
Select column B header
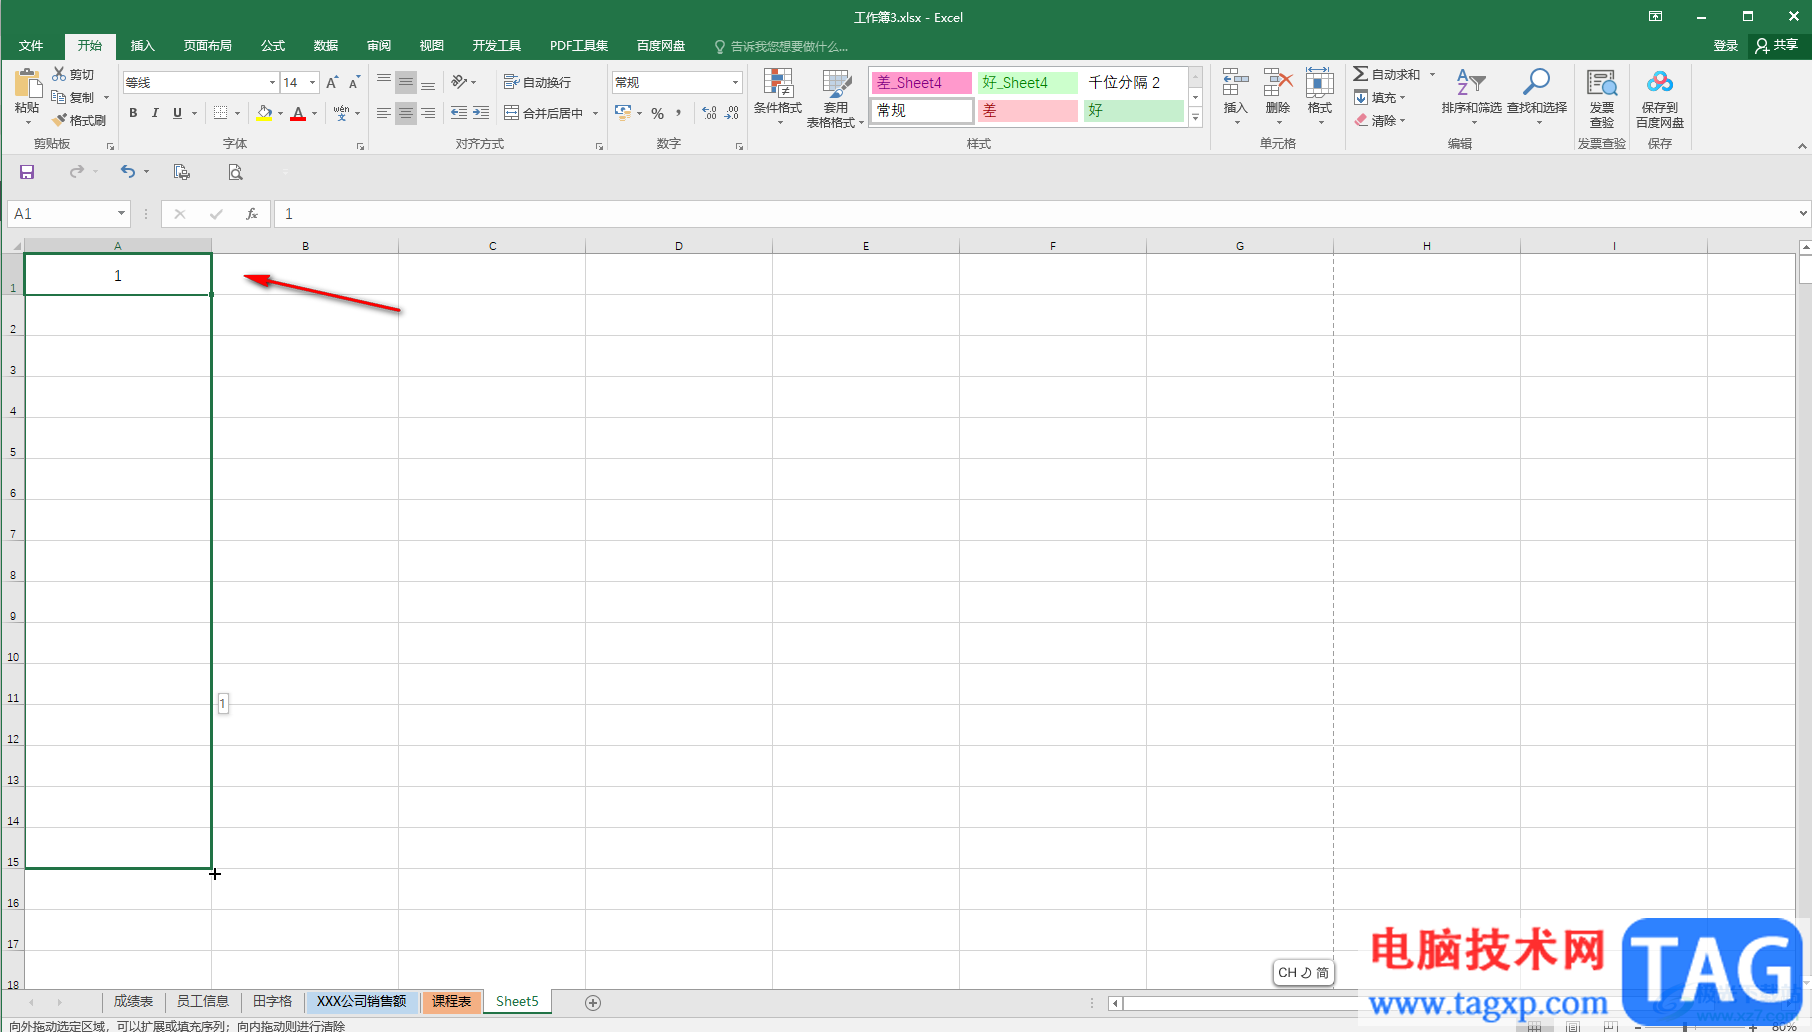[305, 245]
